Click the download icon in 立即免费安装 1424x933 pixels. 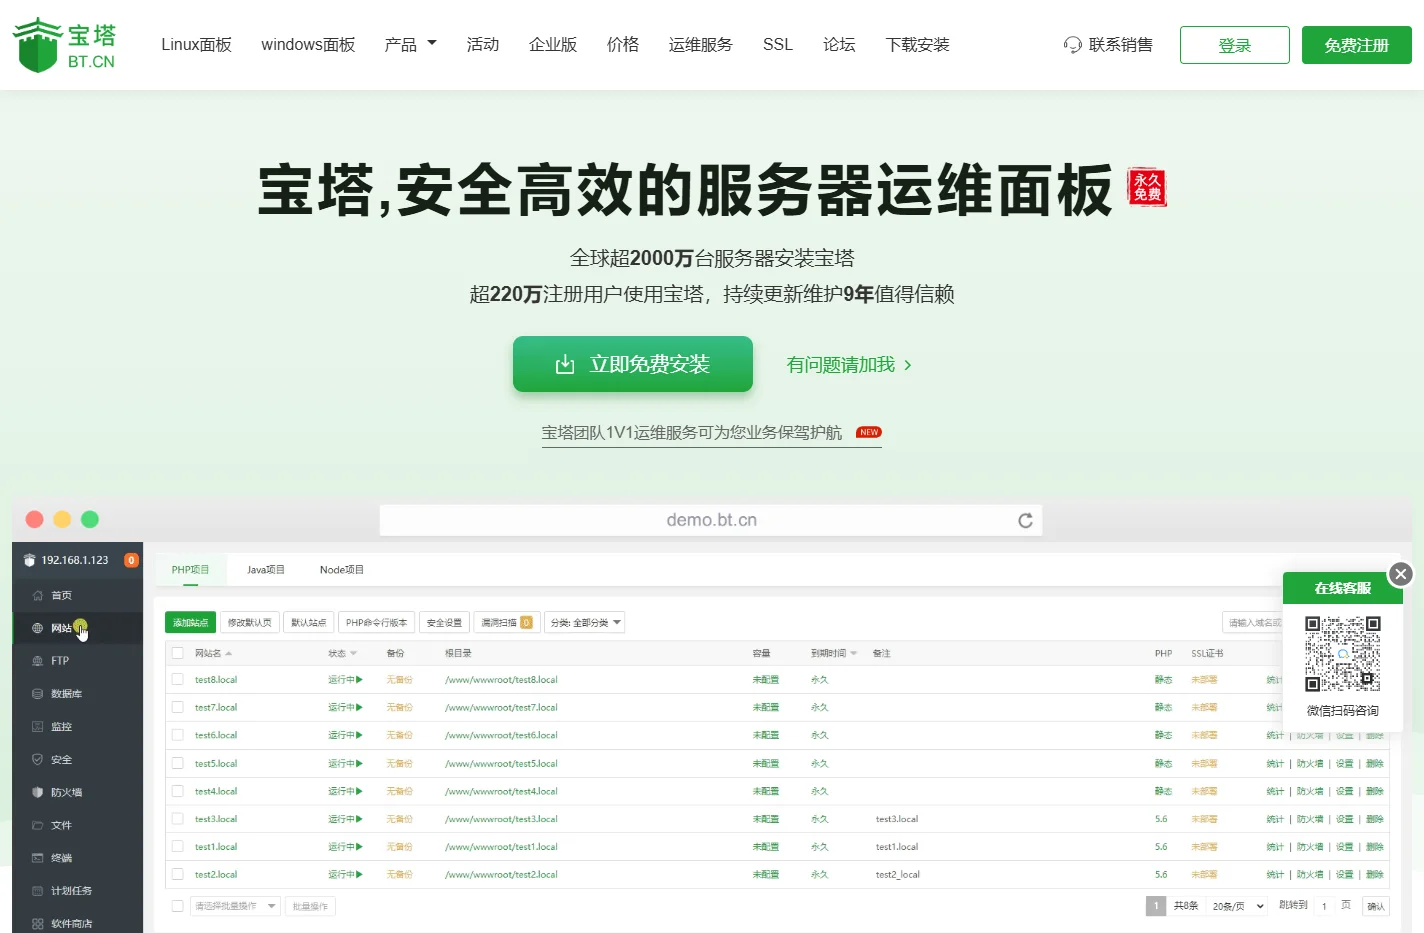565,365
